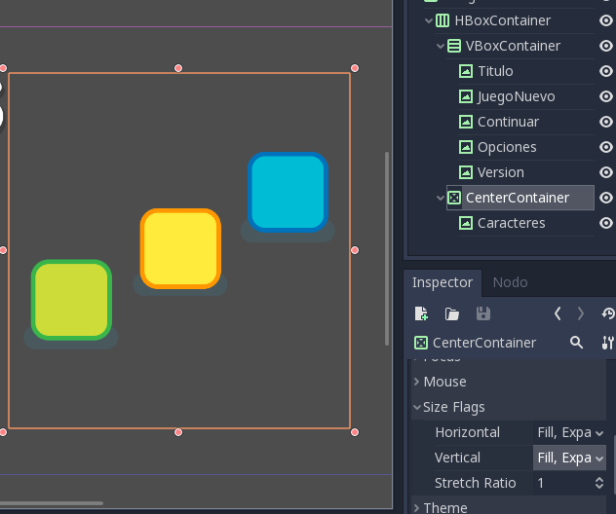Select the VBoxContainer node label

click(x=513, y=46)
